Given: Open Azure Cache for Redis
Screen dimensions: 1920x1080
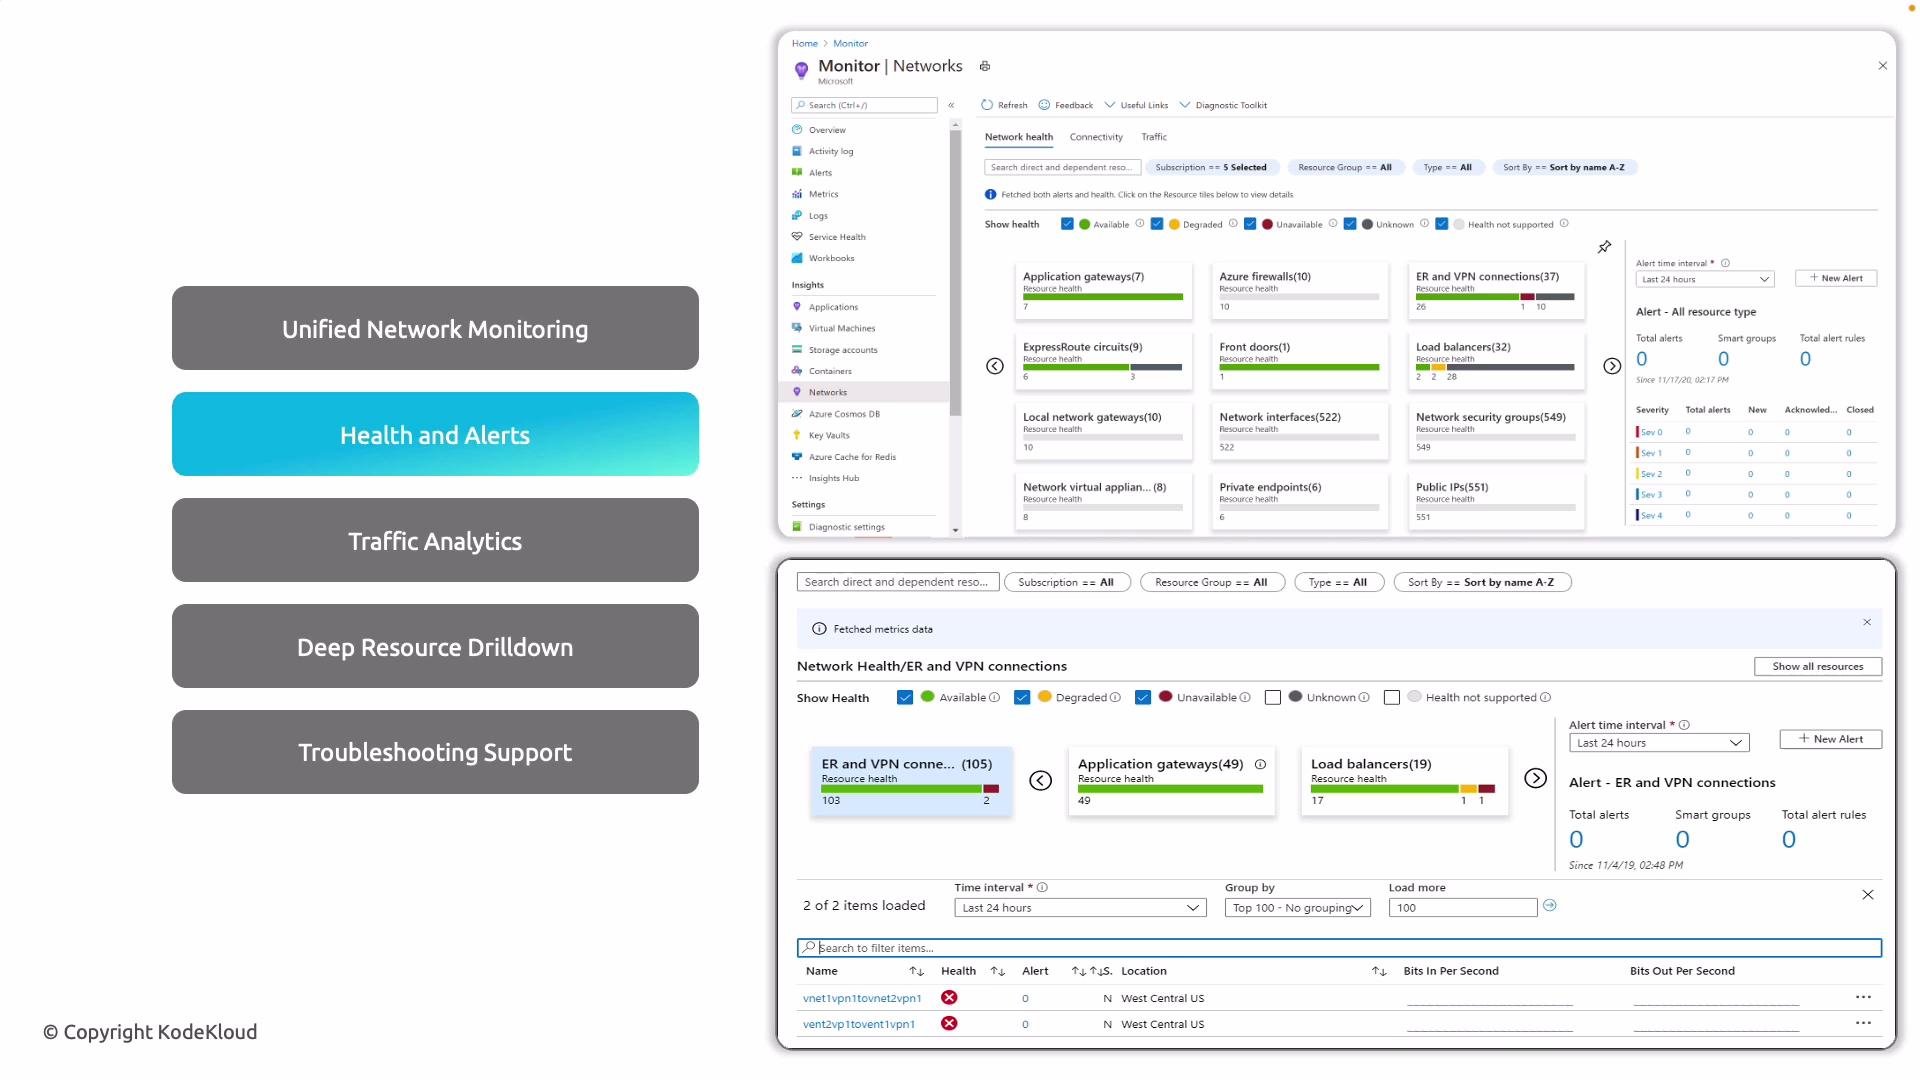Looking at the screenshot, I should (852, 457).
